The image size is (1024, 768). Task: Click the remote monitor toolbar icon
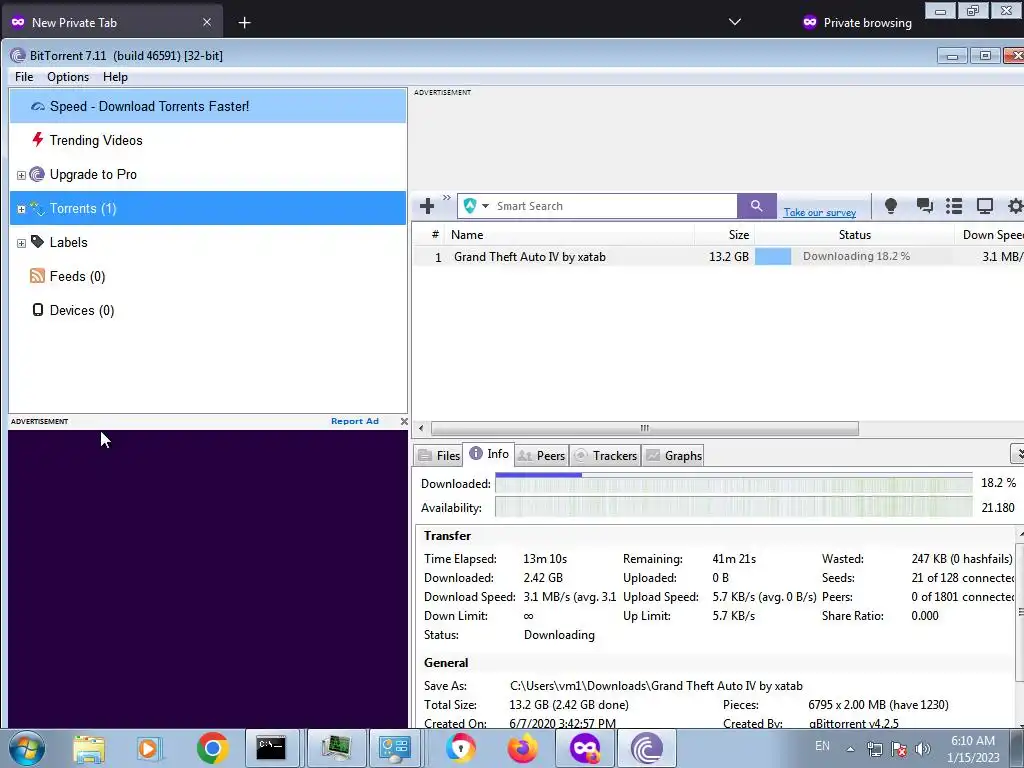985,206
